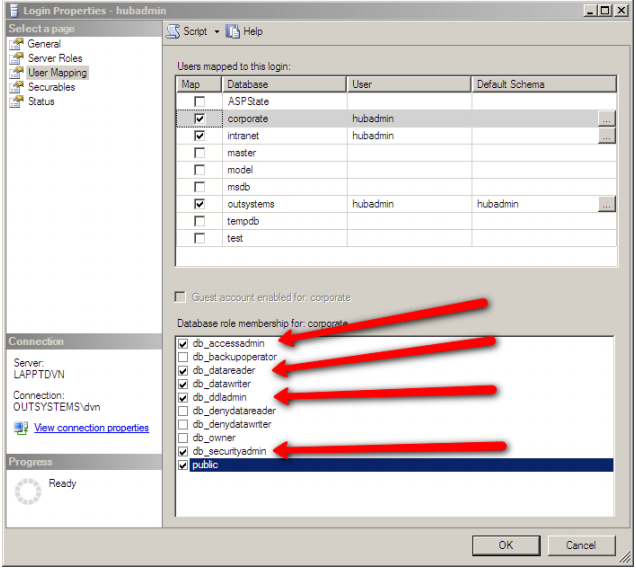Select the General page icon
636x568 pixels.
(18, 44)
